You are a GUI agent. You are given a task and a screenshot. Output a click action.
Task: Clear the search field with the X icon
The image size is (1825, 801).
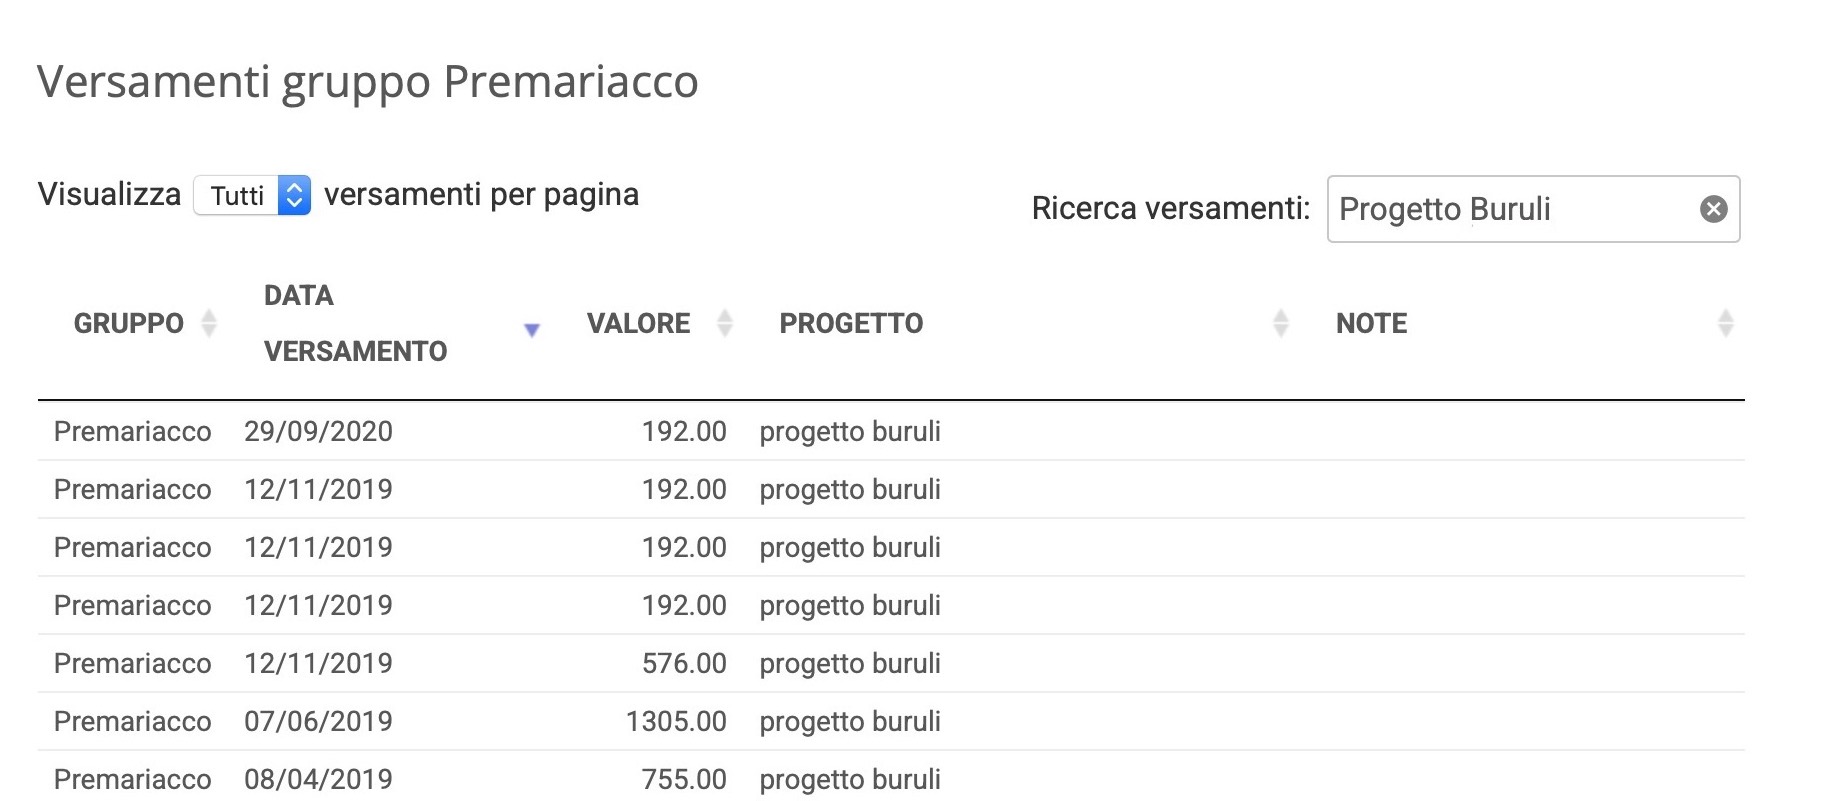pos(1713,209)
